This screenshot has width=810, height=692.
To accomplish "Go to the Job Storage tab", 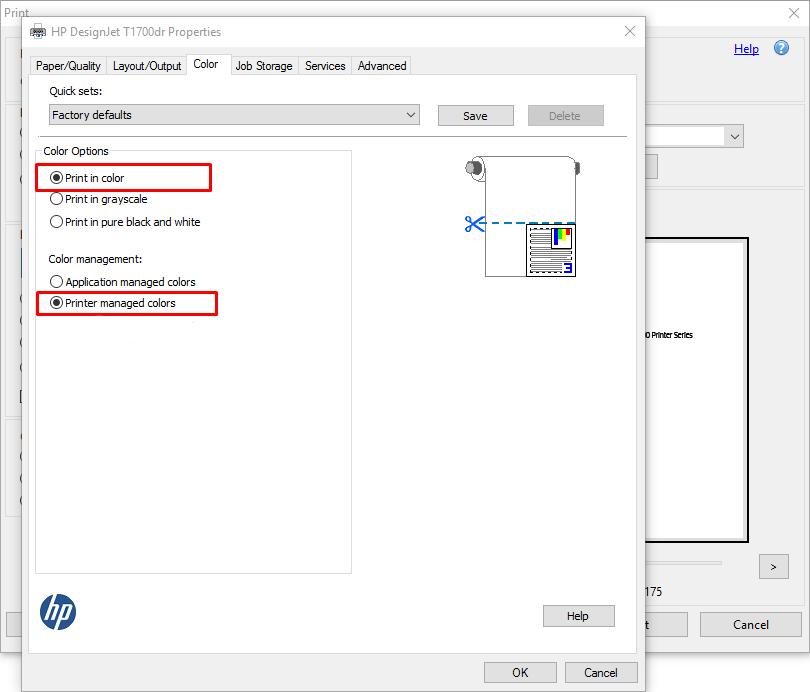I will [264, 66].
